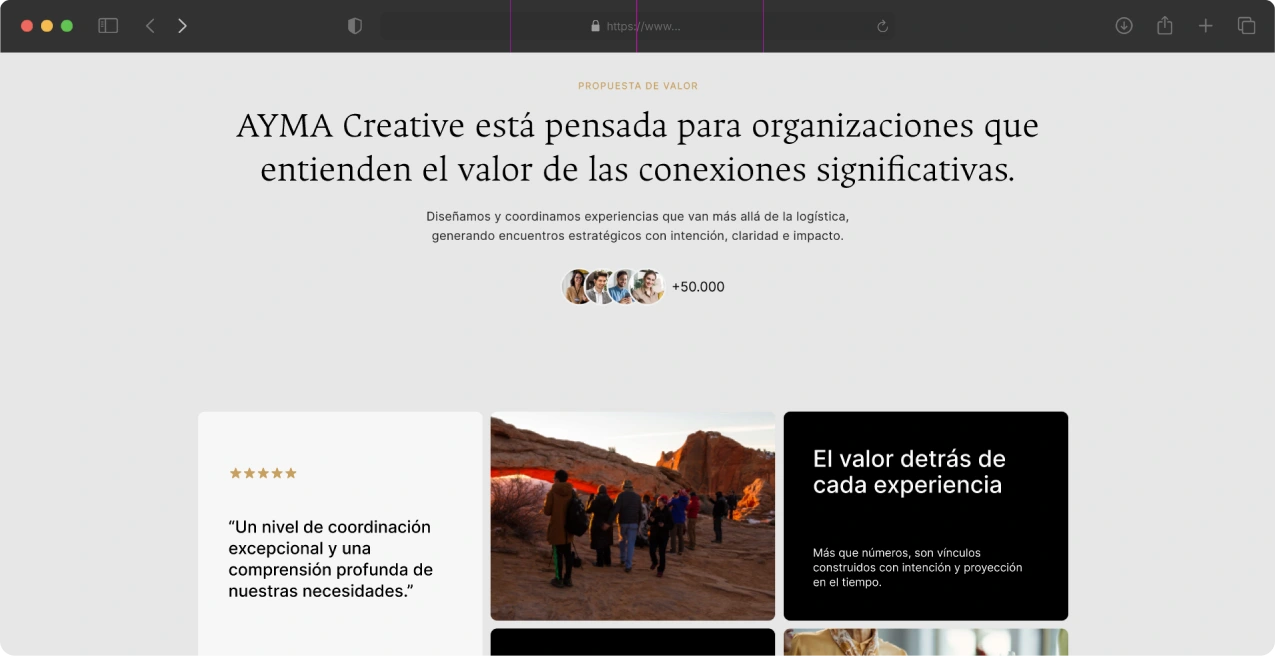This screenshot has height=656, width=1275.
Task: Click the "Diseñamos y coordinamos experiencias" paragraph
Action: 638,226
